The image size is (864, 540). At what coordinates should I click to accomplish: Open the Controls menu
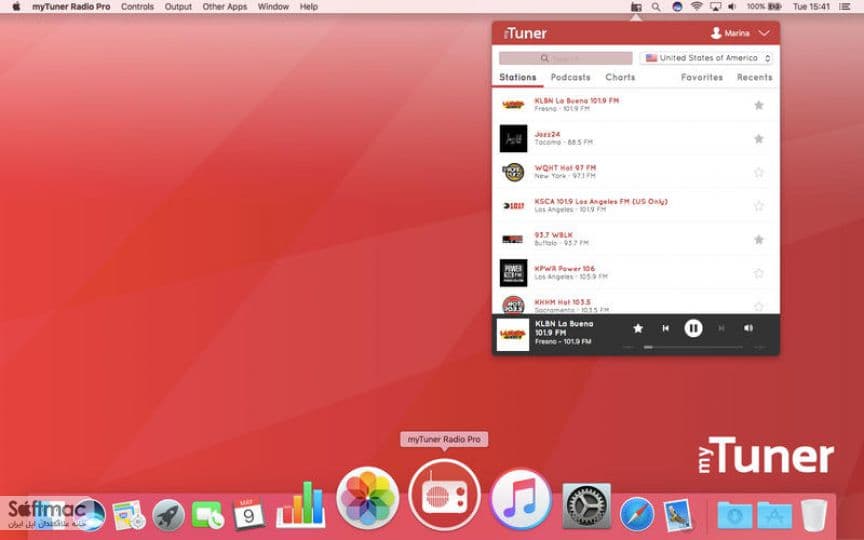click(137, 7)
